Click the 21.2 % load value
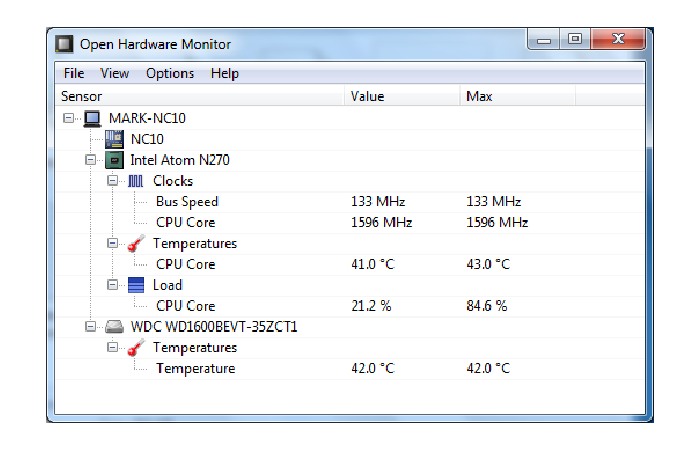This screenshot has width=700, height=450. [371, 306]
